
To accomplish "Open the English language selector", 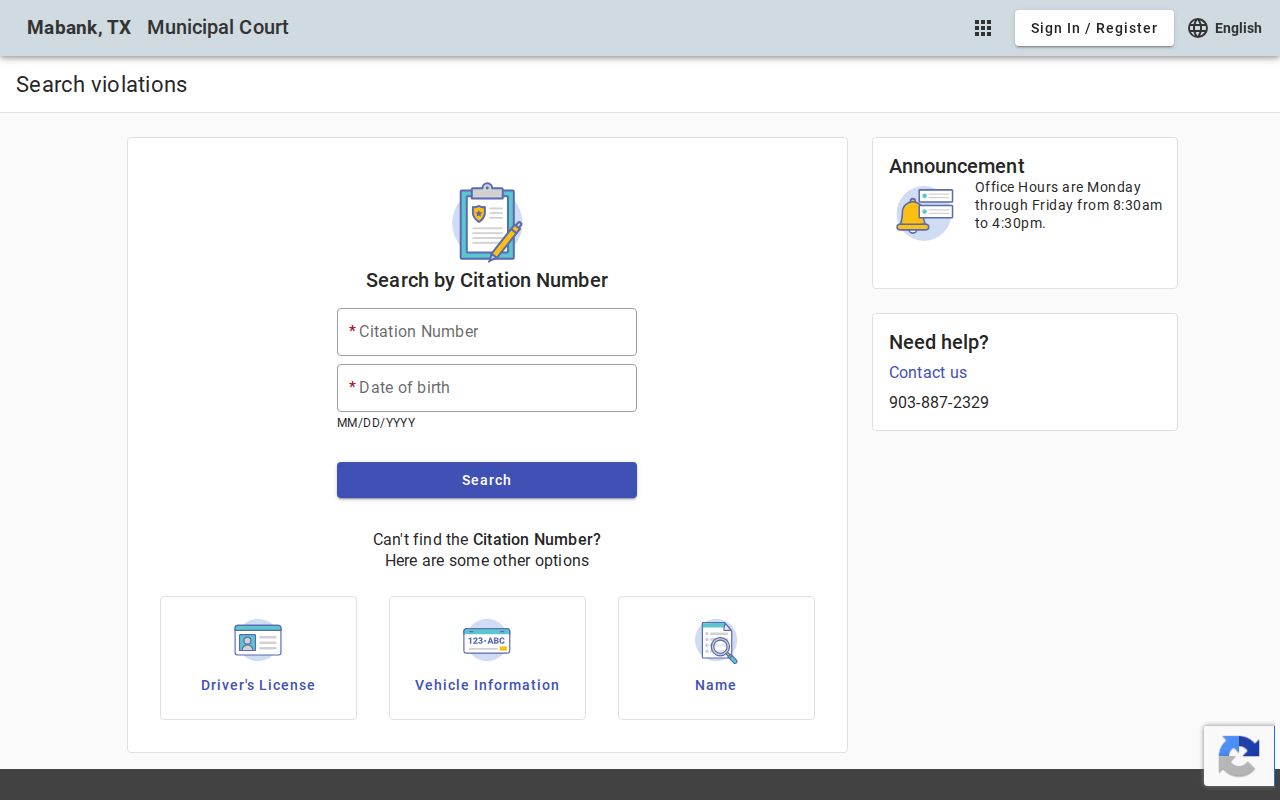I will click(x=1225, y=28).
